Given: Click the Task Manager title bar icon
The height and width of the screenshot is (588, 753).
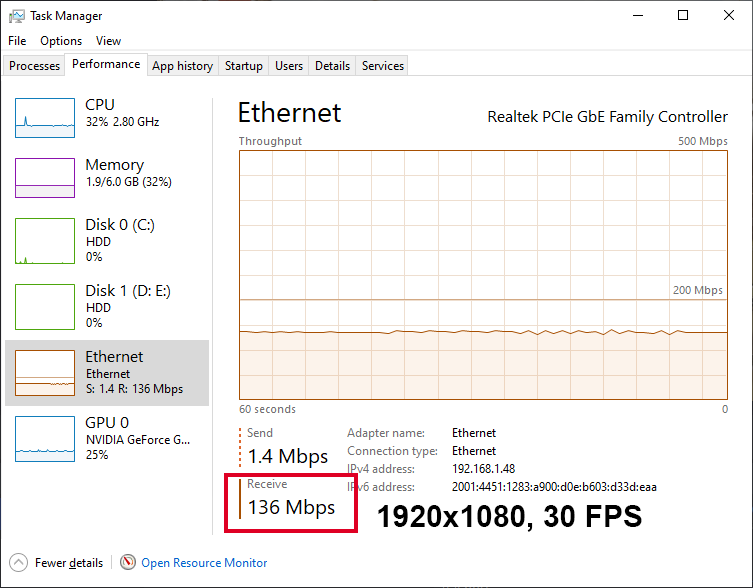Looking at the screenshot, I should tap(16, 16).
